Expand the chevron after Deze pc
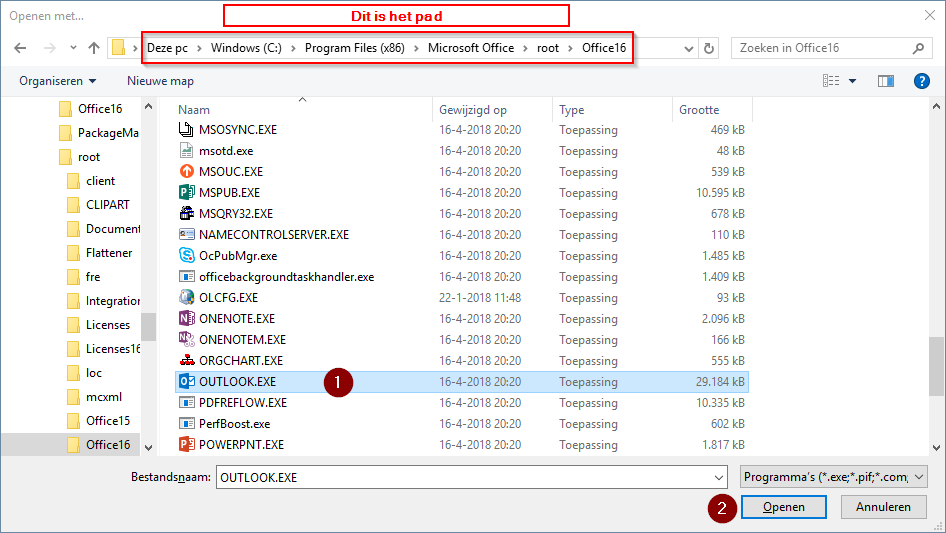The image size is (946, 533). point(199,48)
